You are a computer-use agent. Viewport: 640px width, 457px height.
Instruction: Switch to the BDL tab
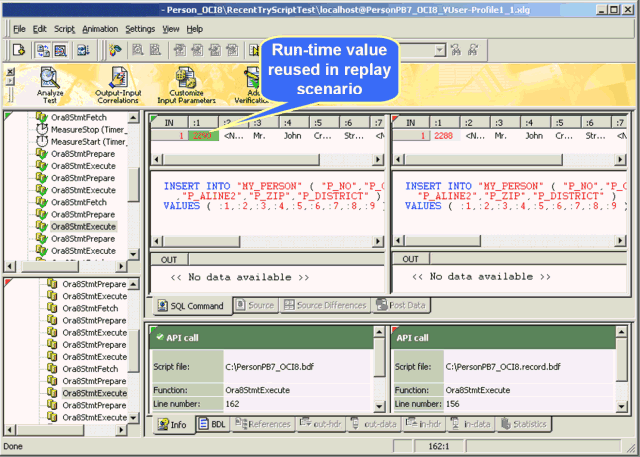tap(211, 424)
